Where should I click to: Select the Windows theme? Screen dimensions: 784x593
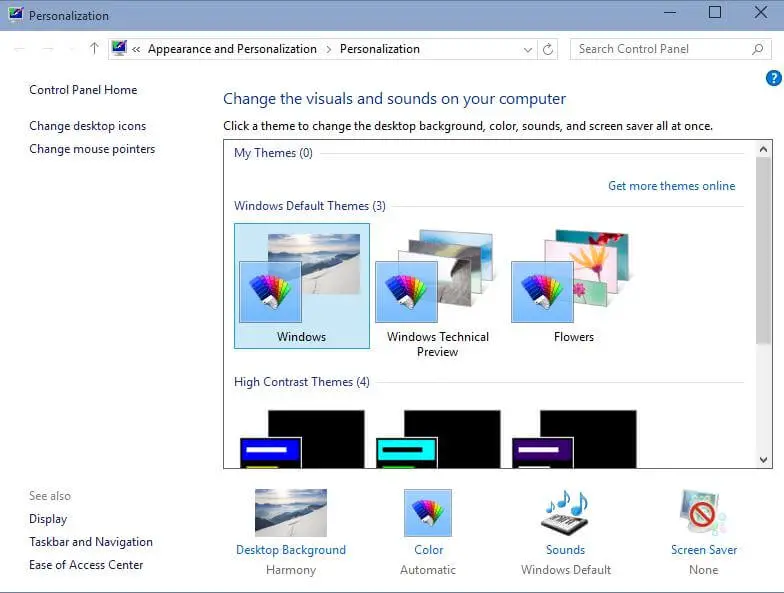coord(302,286)
